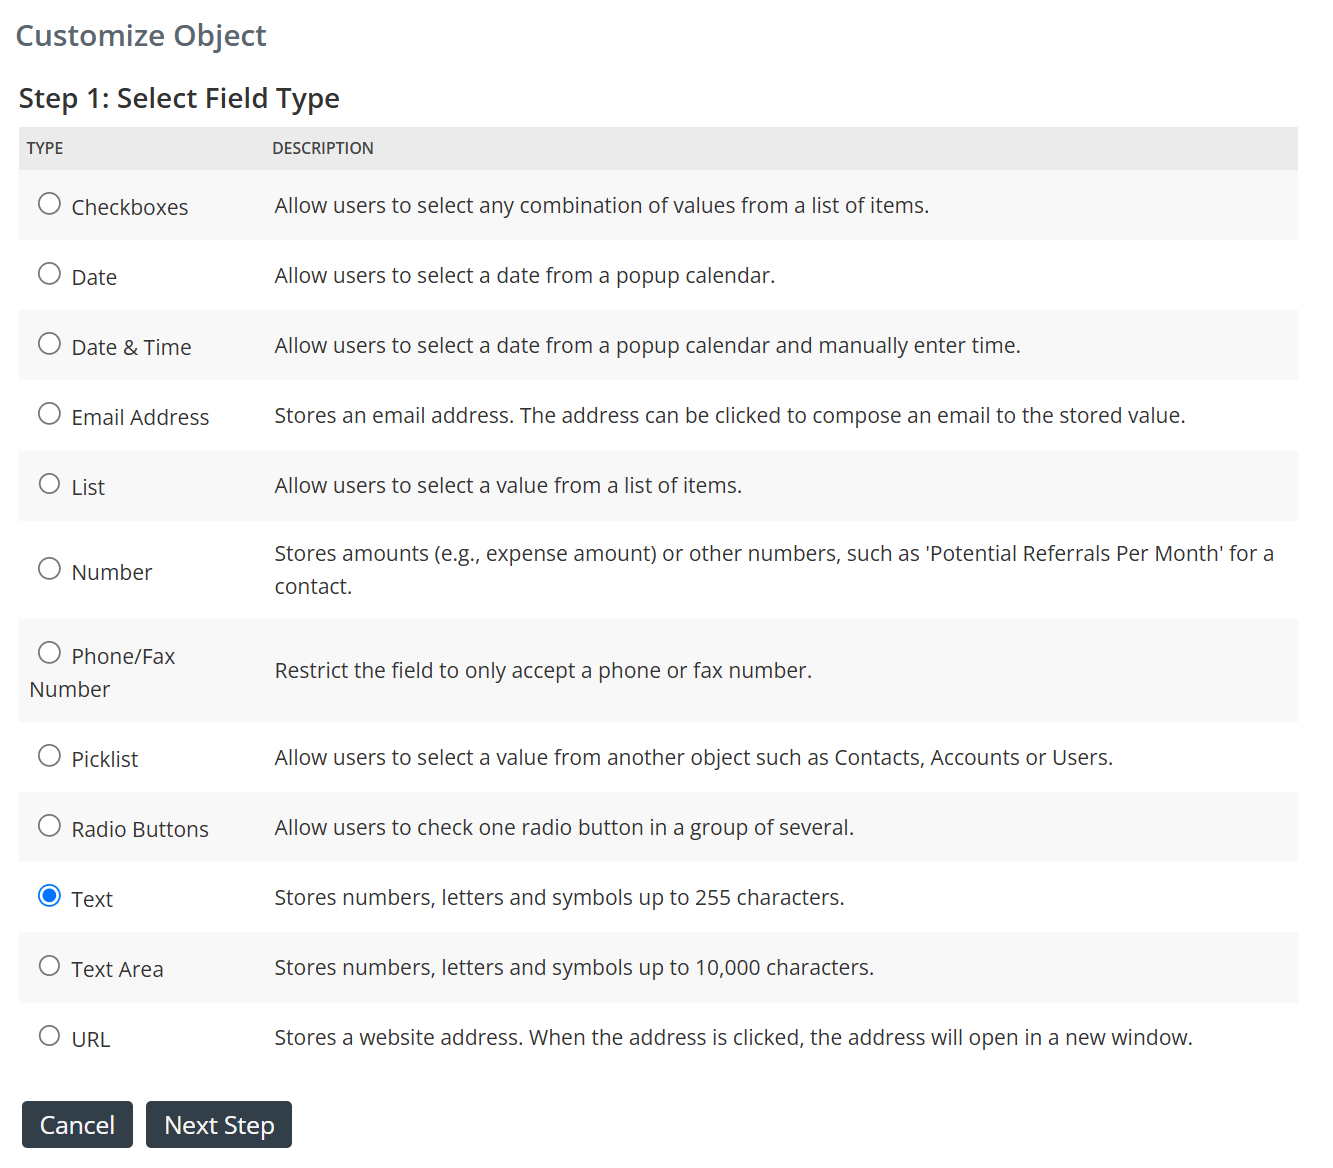Click the 'Stores a website address' description
This screenshot has height=1168, width=1333.
tap(733, 1037)
